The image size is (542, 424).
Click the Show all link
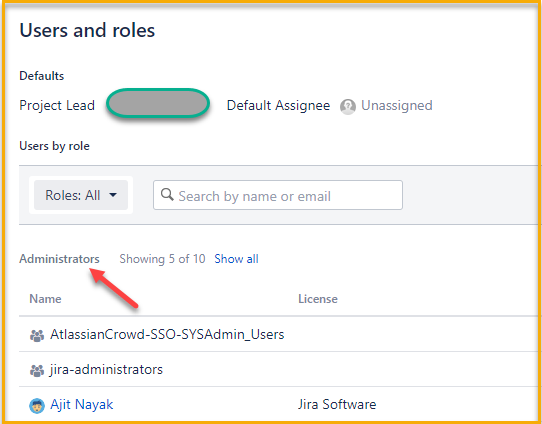[x=236, y=259]
